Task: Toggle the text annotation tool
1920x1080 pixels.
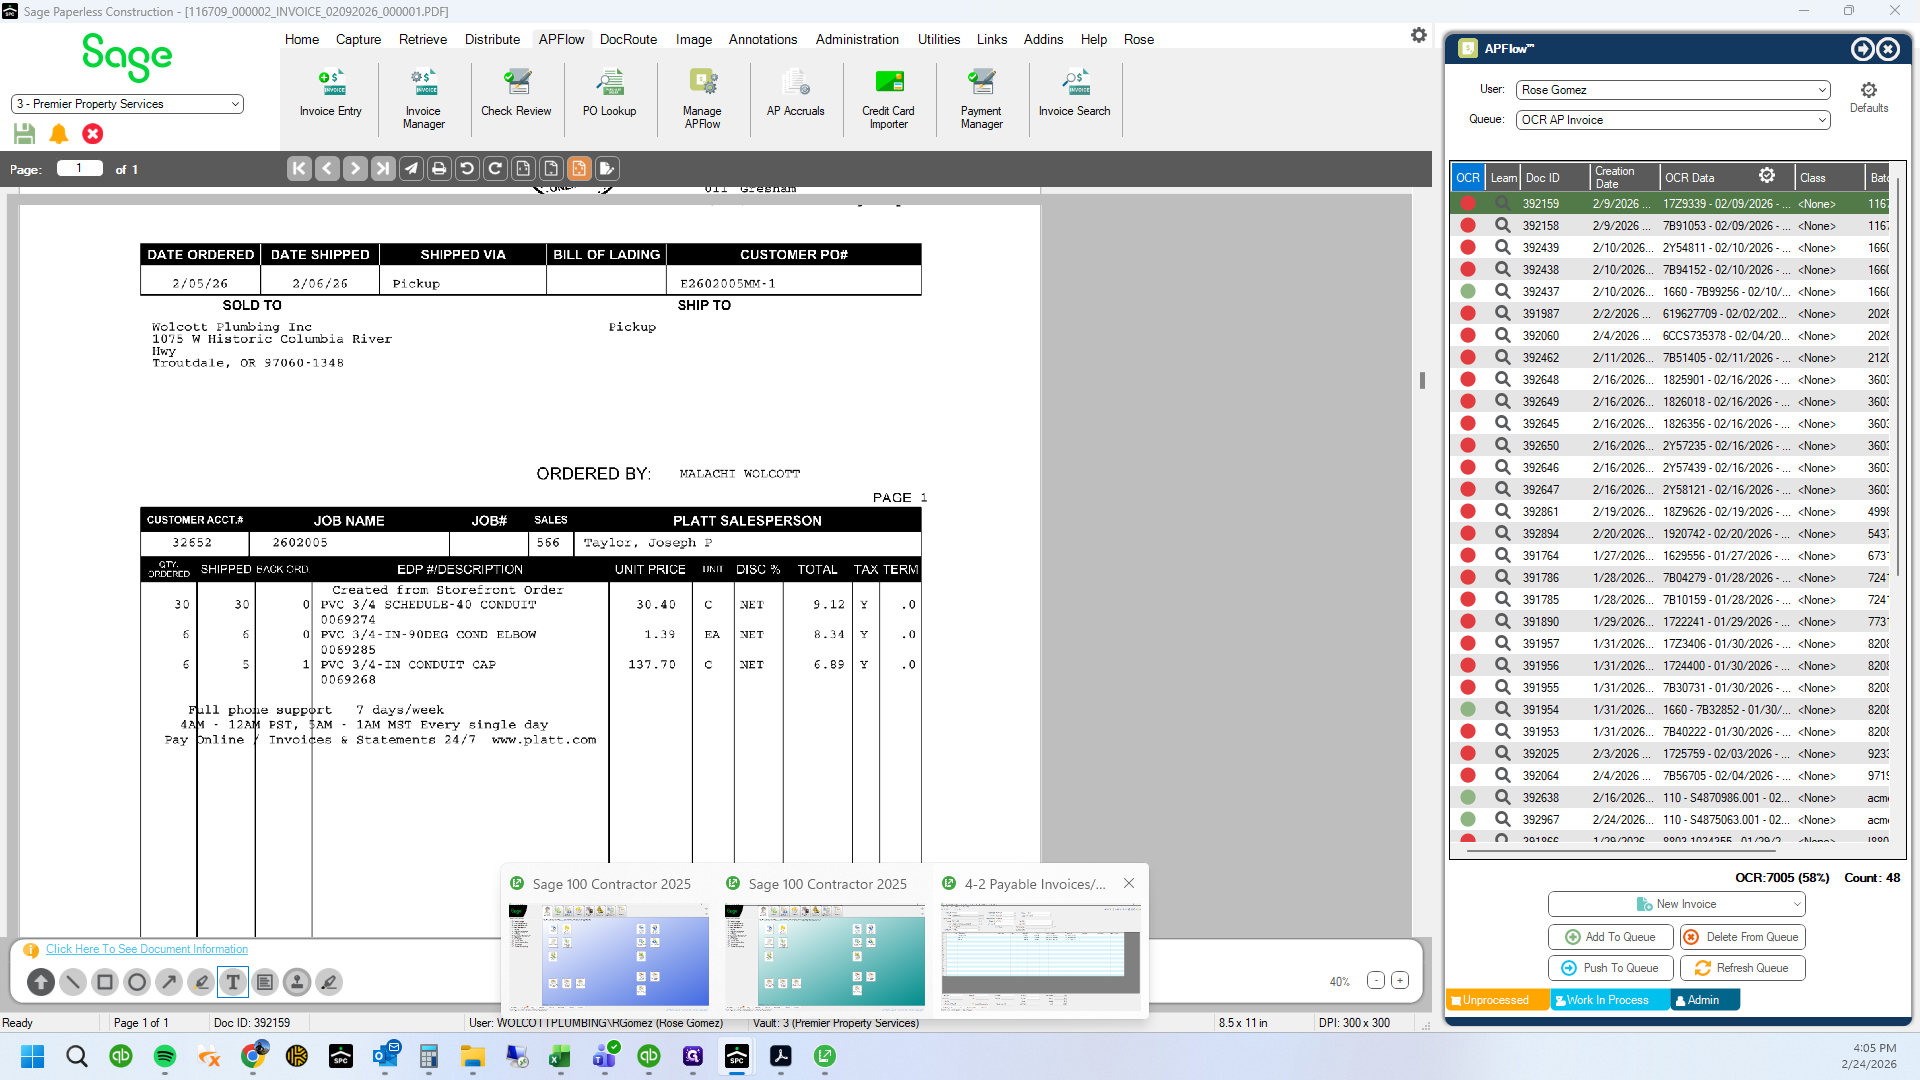Action: tap(233, 982)
